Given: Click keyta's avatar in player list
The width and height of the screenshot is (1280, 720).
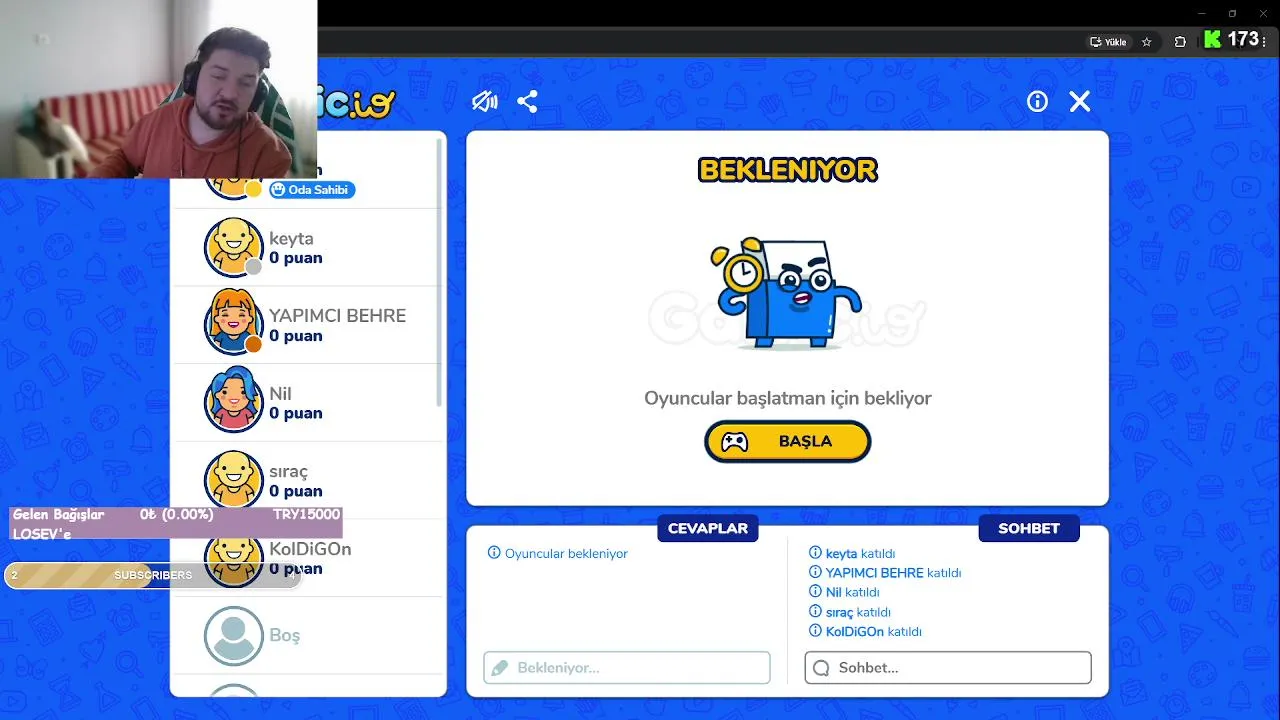Looking at the screenshot, I should 234,247.
